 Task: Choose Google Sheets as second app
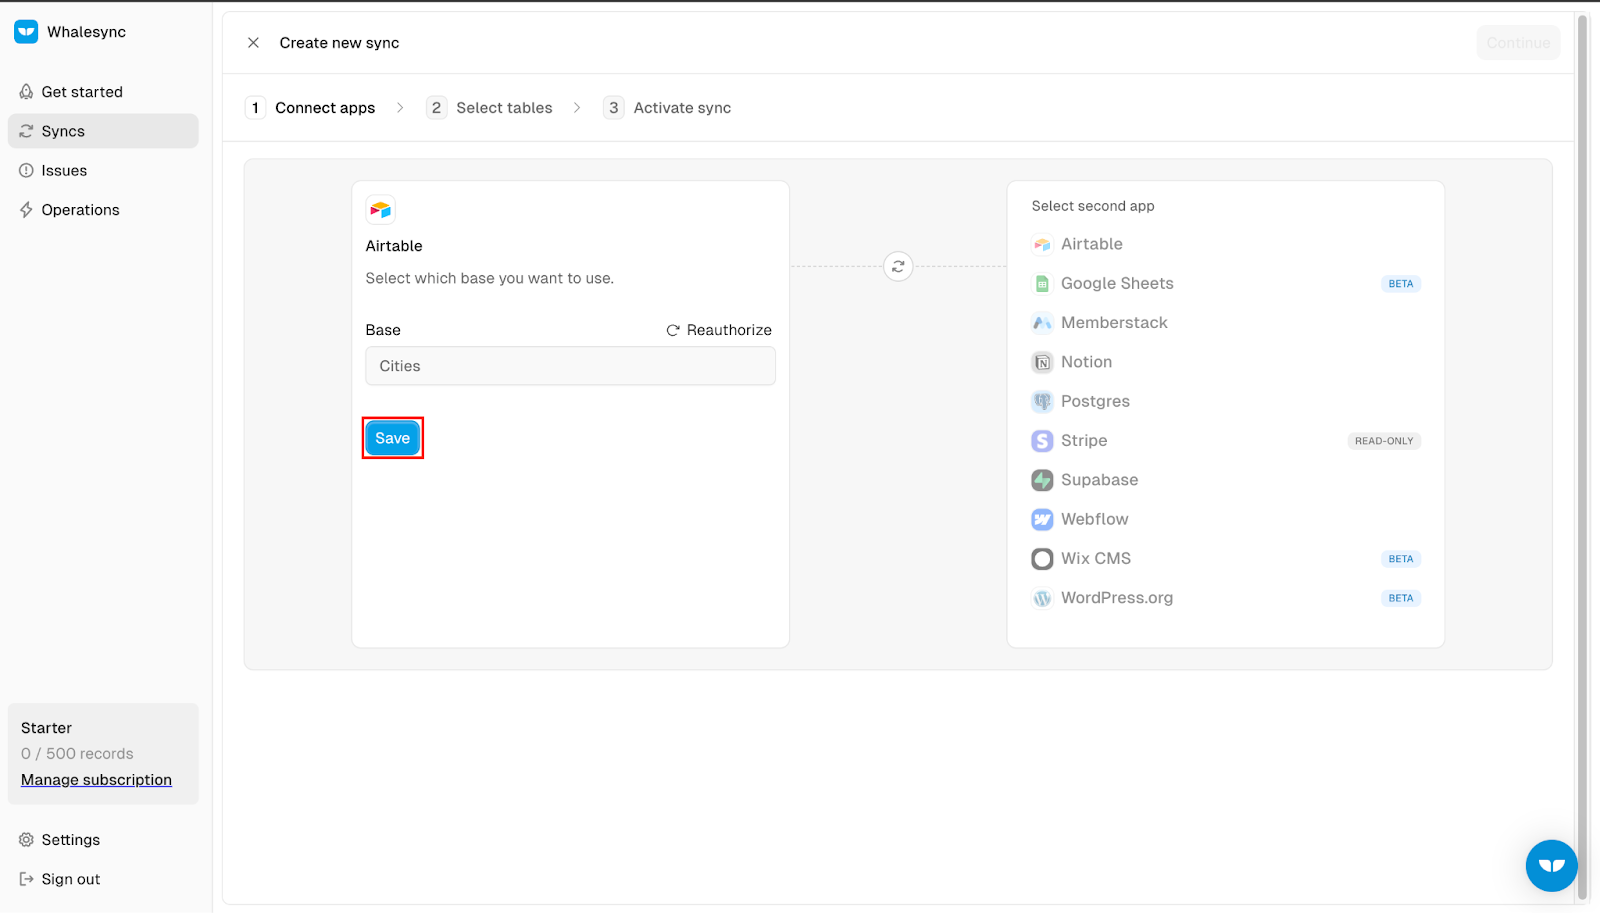tap(1226, 284)
